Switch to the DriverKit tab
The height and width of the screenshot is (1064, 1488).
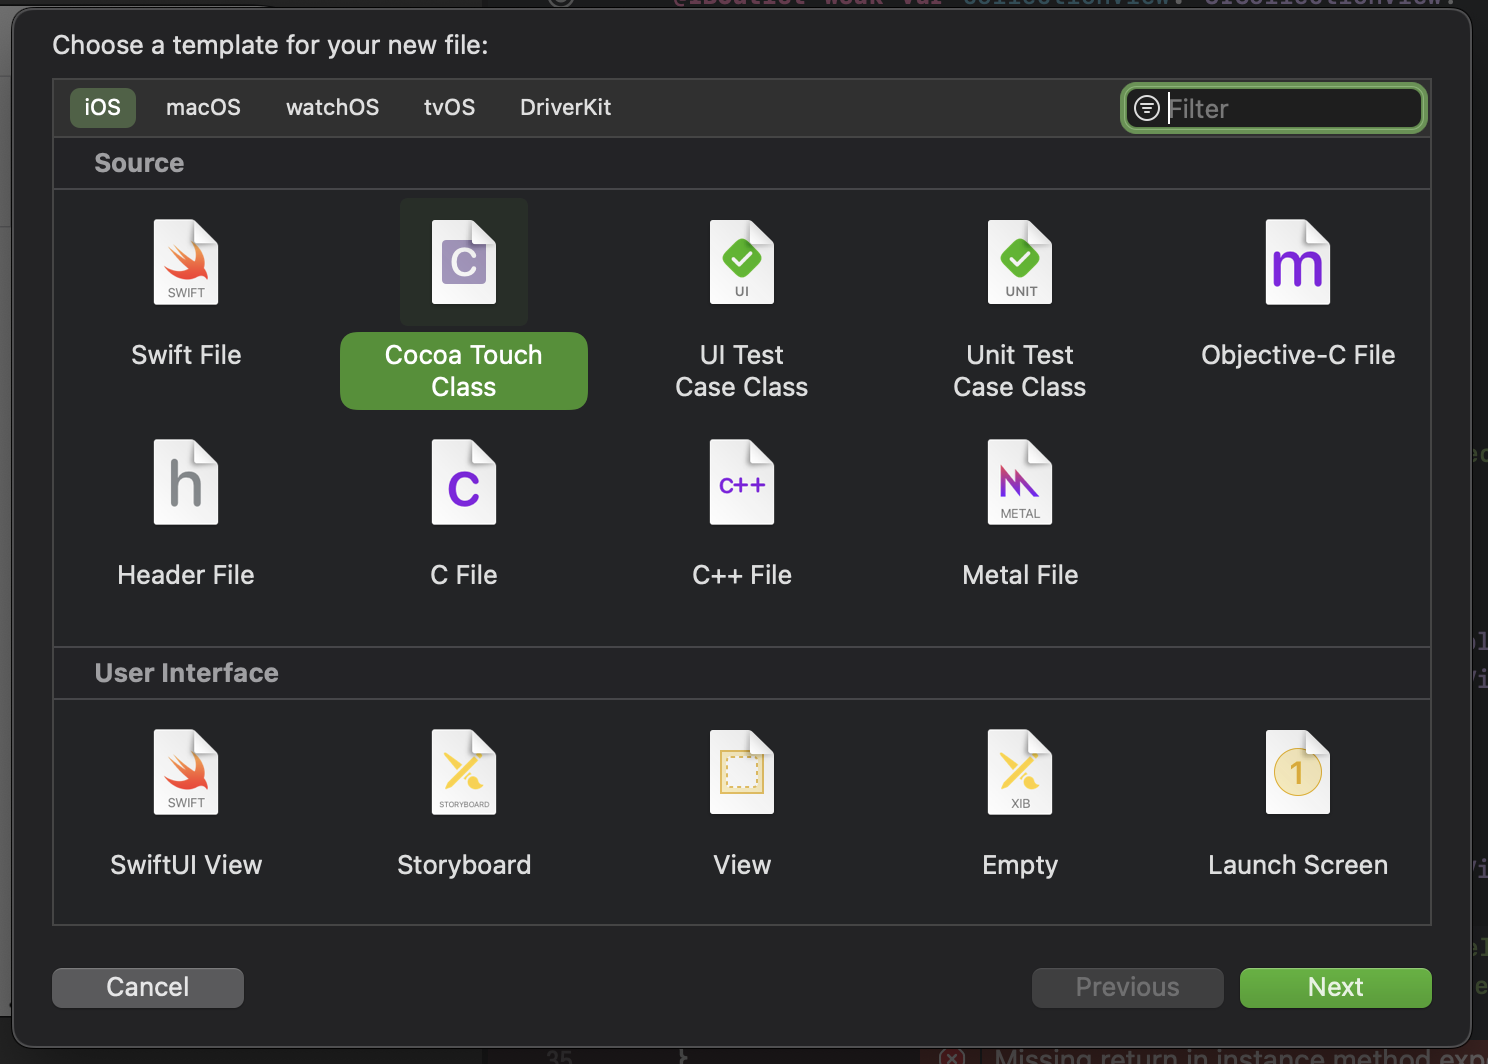point(565,107)
